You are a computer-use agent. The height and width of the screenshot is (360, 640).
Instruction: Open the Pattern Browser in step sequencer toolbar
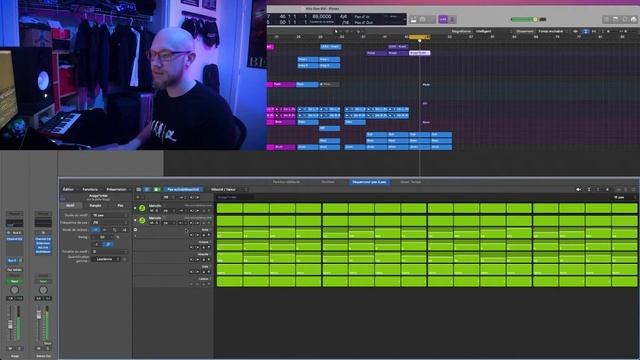pyautogui.click(x=138, y=189)
